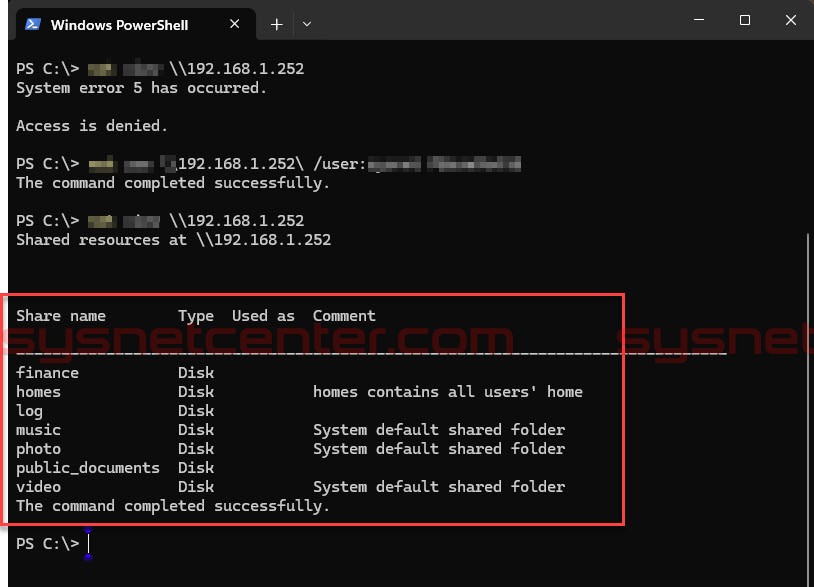Image resolution: width=814 pixels, height=587 pixels.
Task: Click the first command's '\\192.168.1.252' address
Action: (237, 69)
